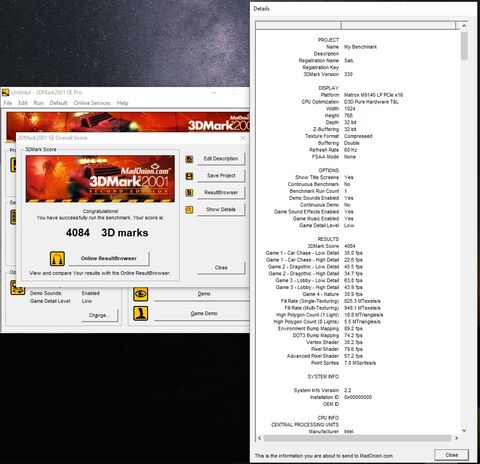
Task: Click the Show Details magnifier icon
Action: [x=189, y=210]
